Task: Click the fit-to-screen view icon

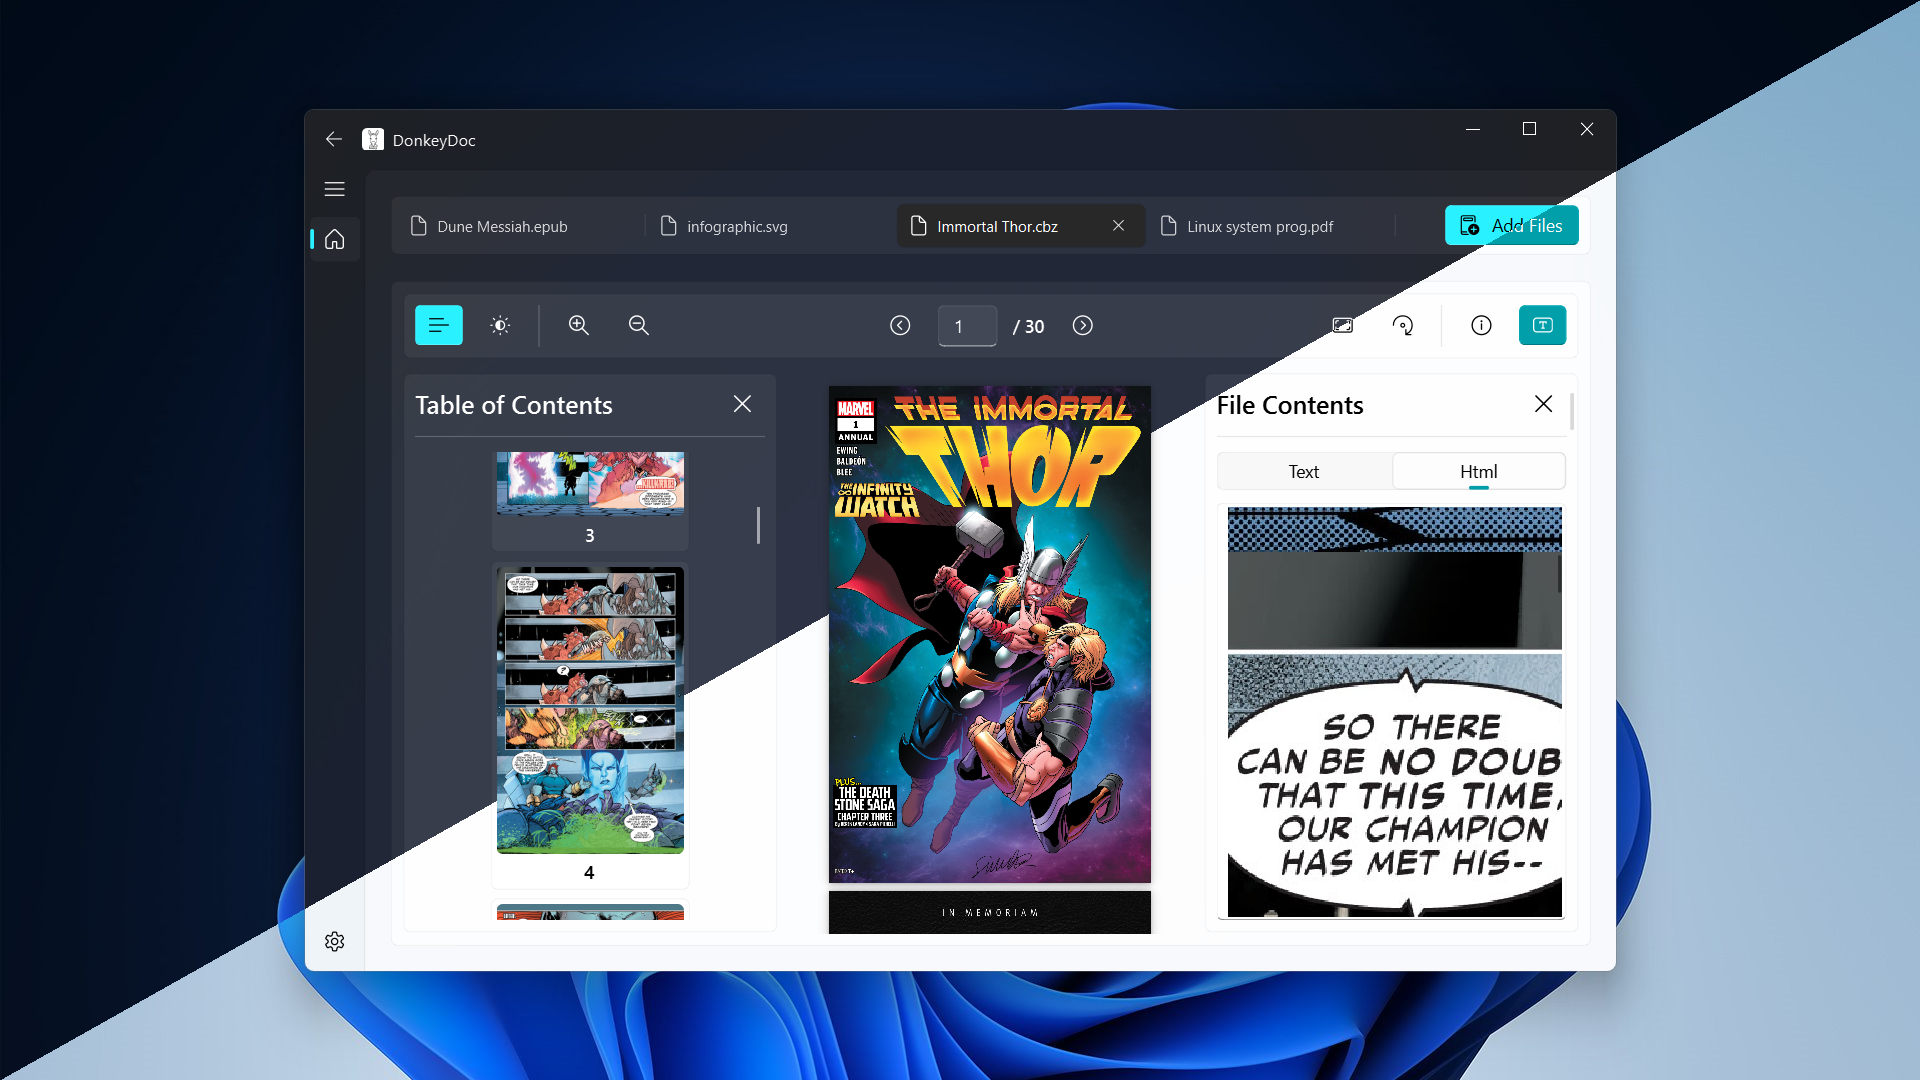Action: point(1342,325)
